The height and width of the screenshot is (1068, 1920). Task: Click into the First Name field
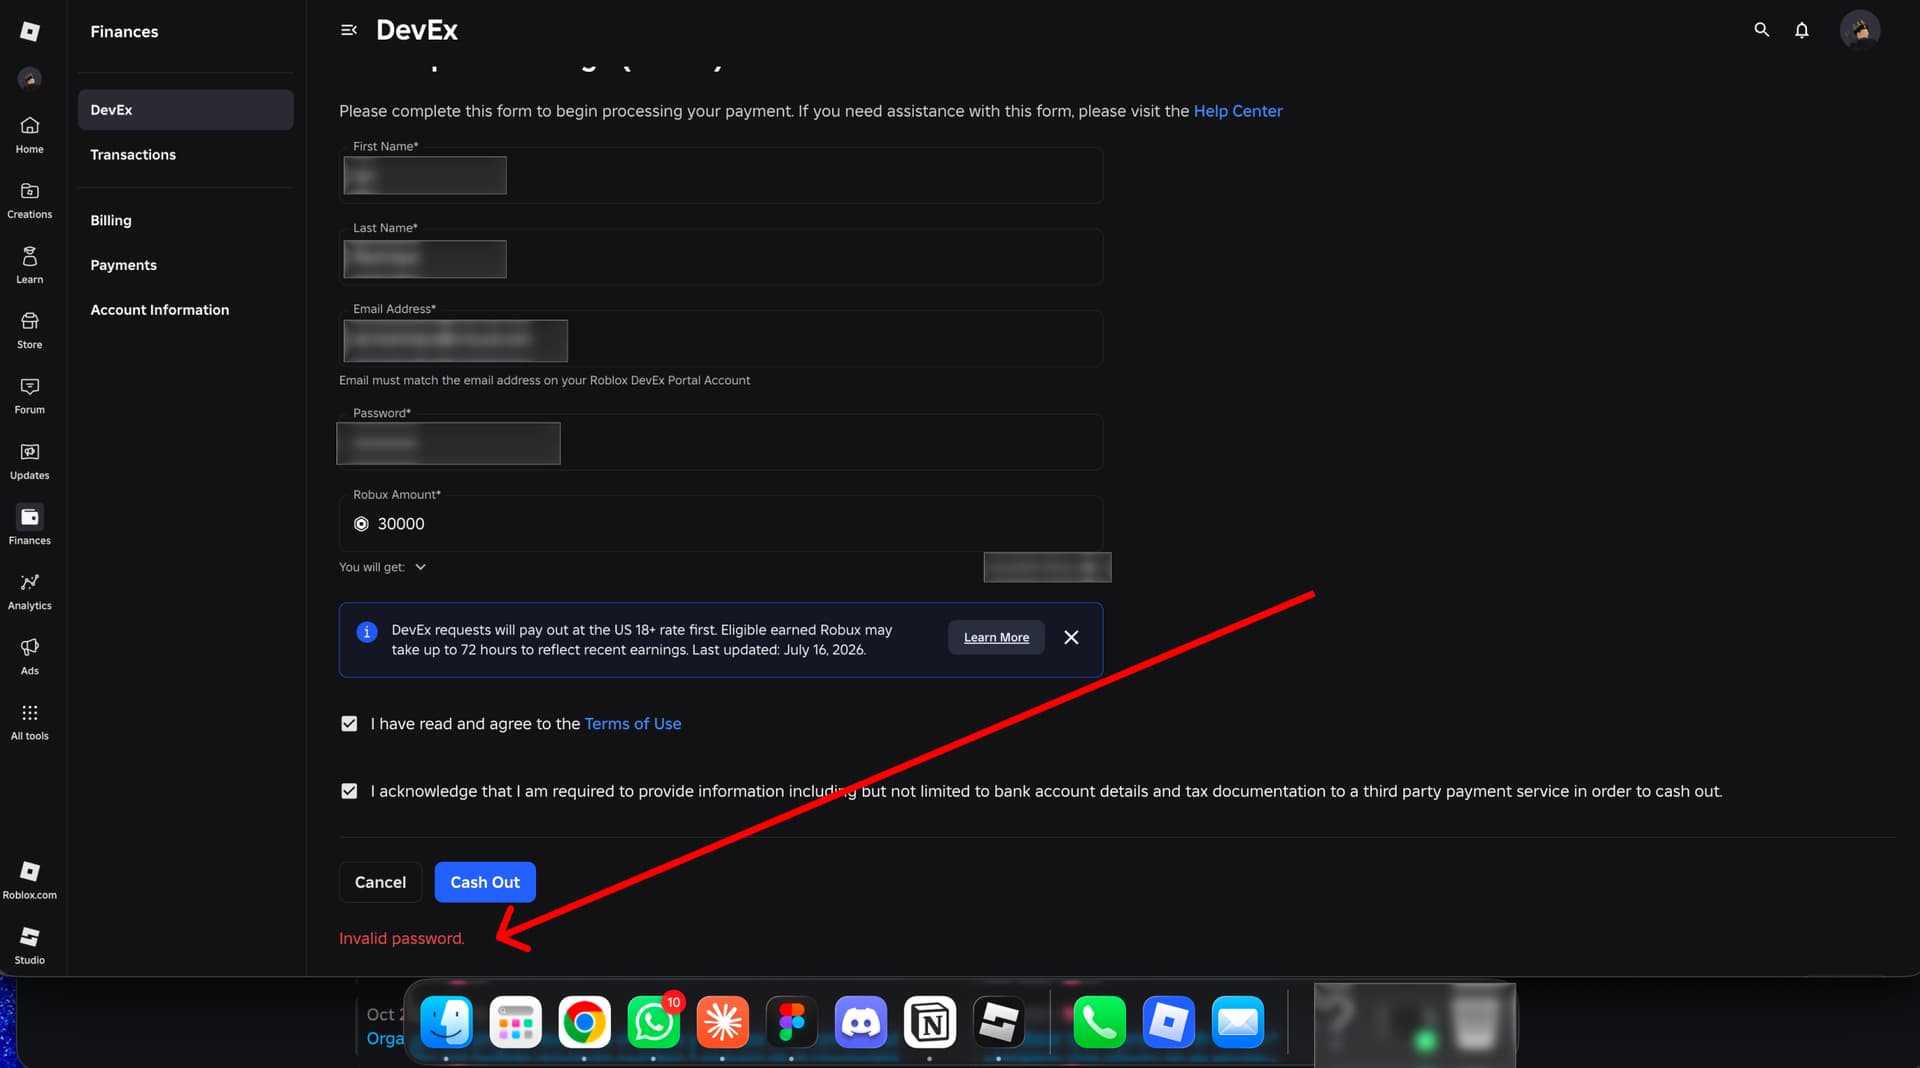pos(721,176)
